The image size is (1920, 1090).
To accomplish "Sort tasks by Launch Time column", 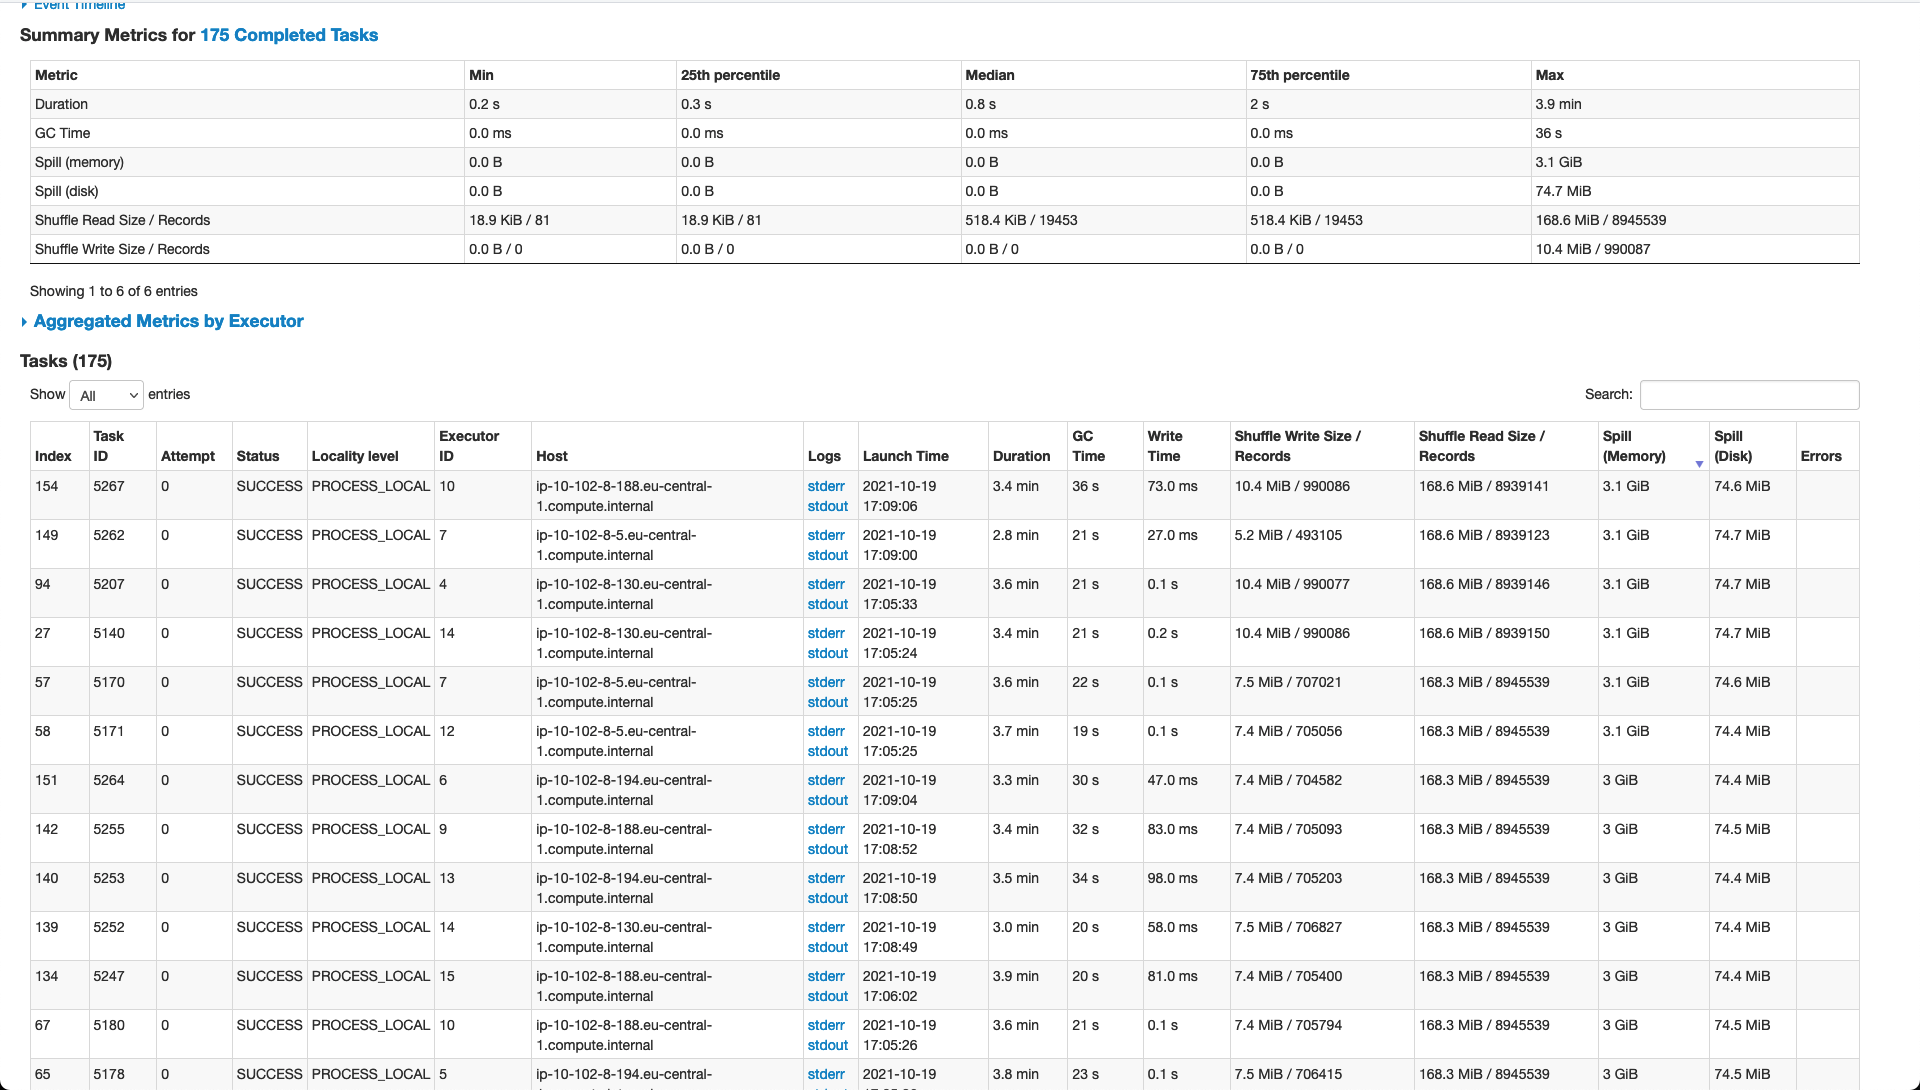I will (x=905, y=456).
